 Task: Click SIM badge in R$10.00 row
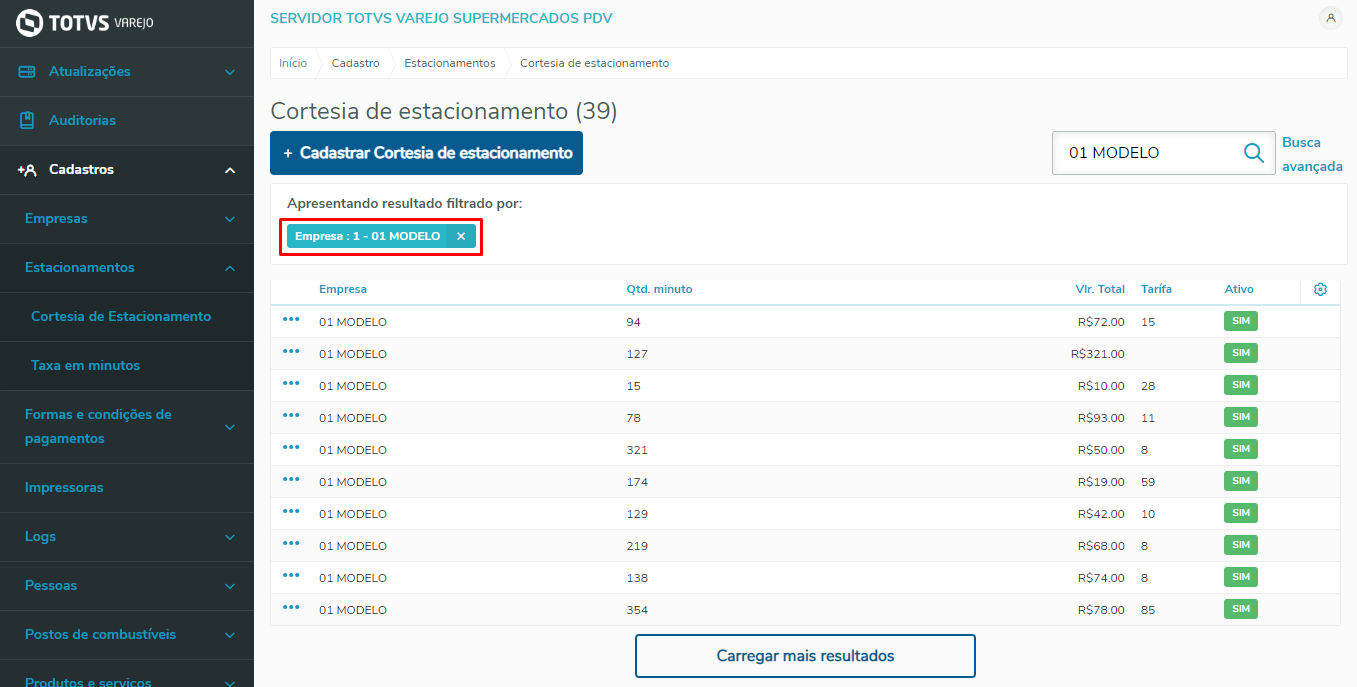click(x=1241, y=385)
